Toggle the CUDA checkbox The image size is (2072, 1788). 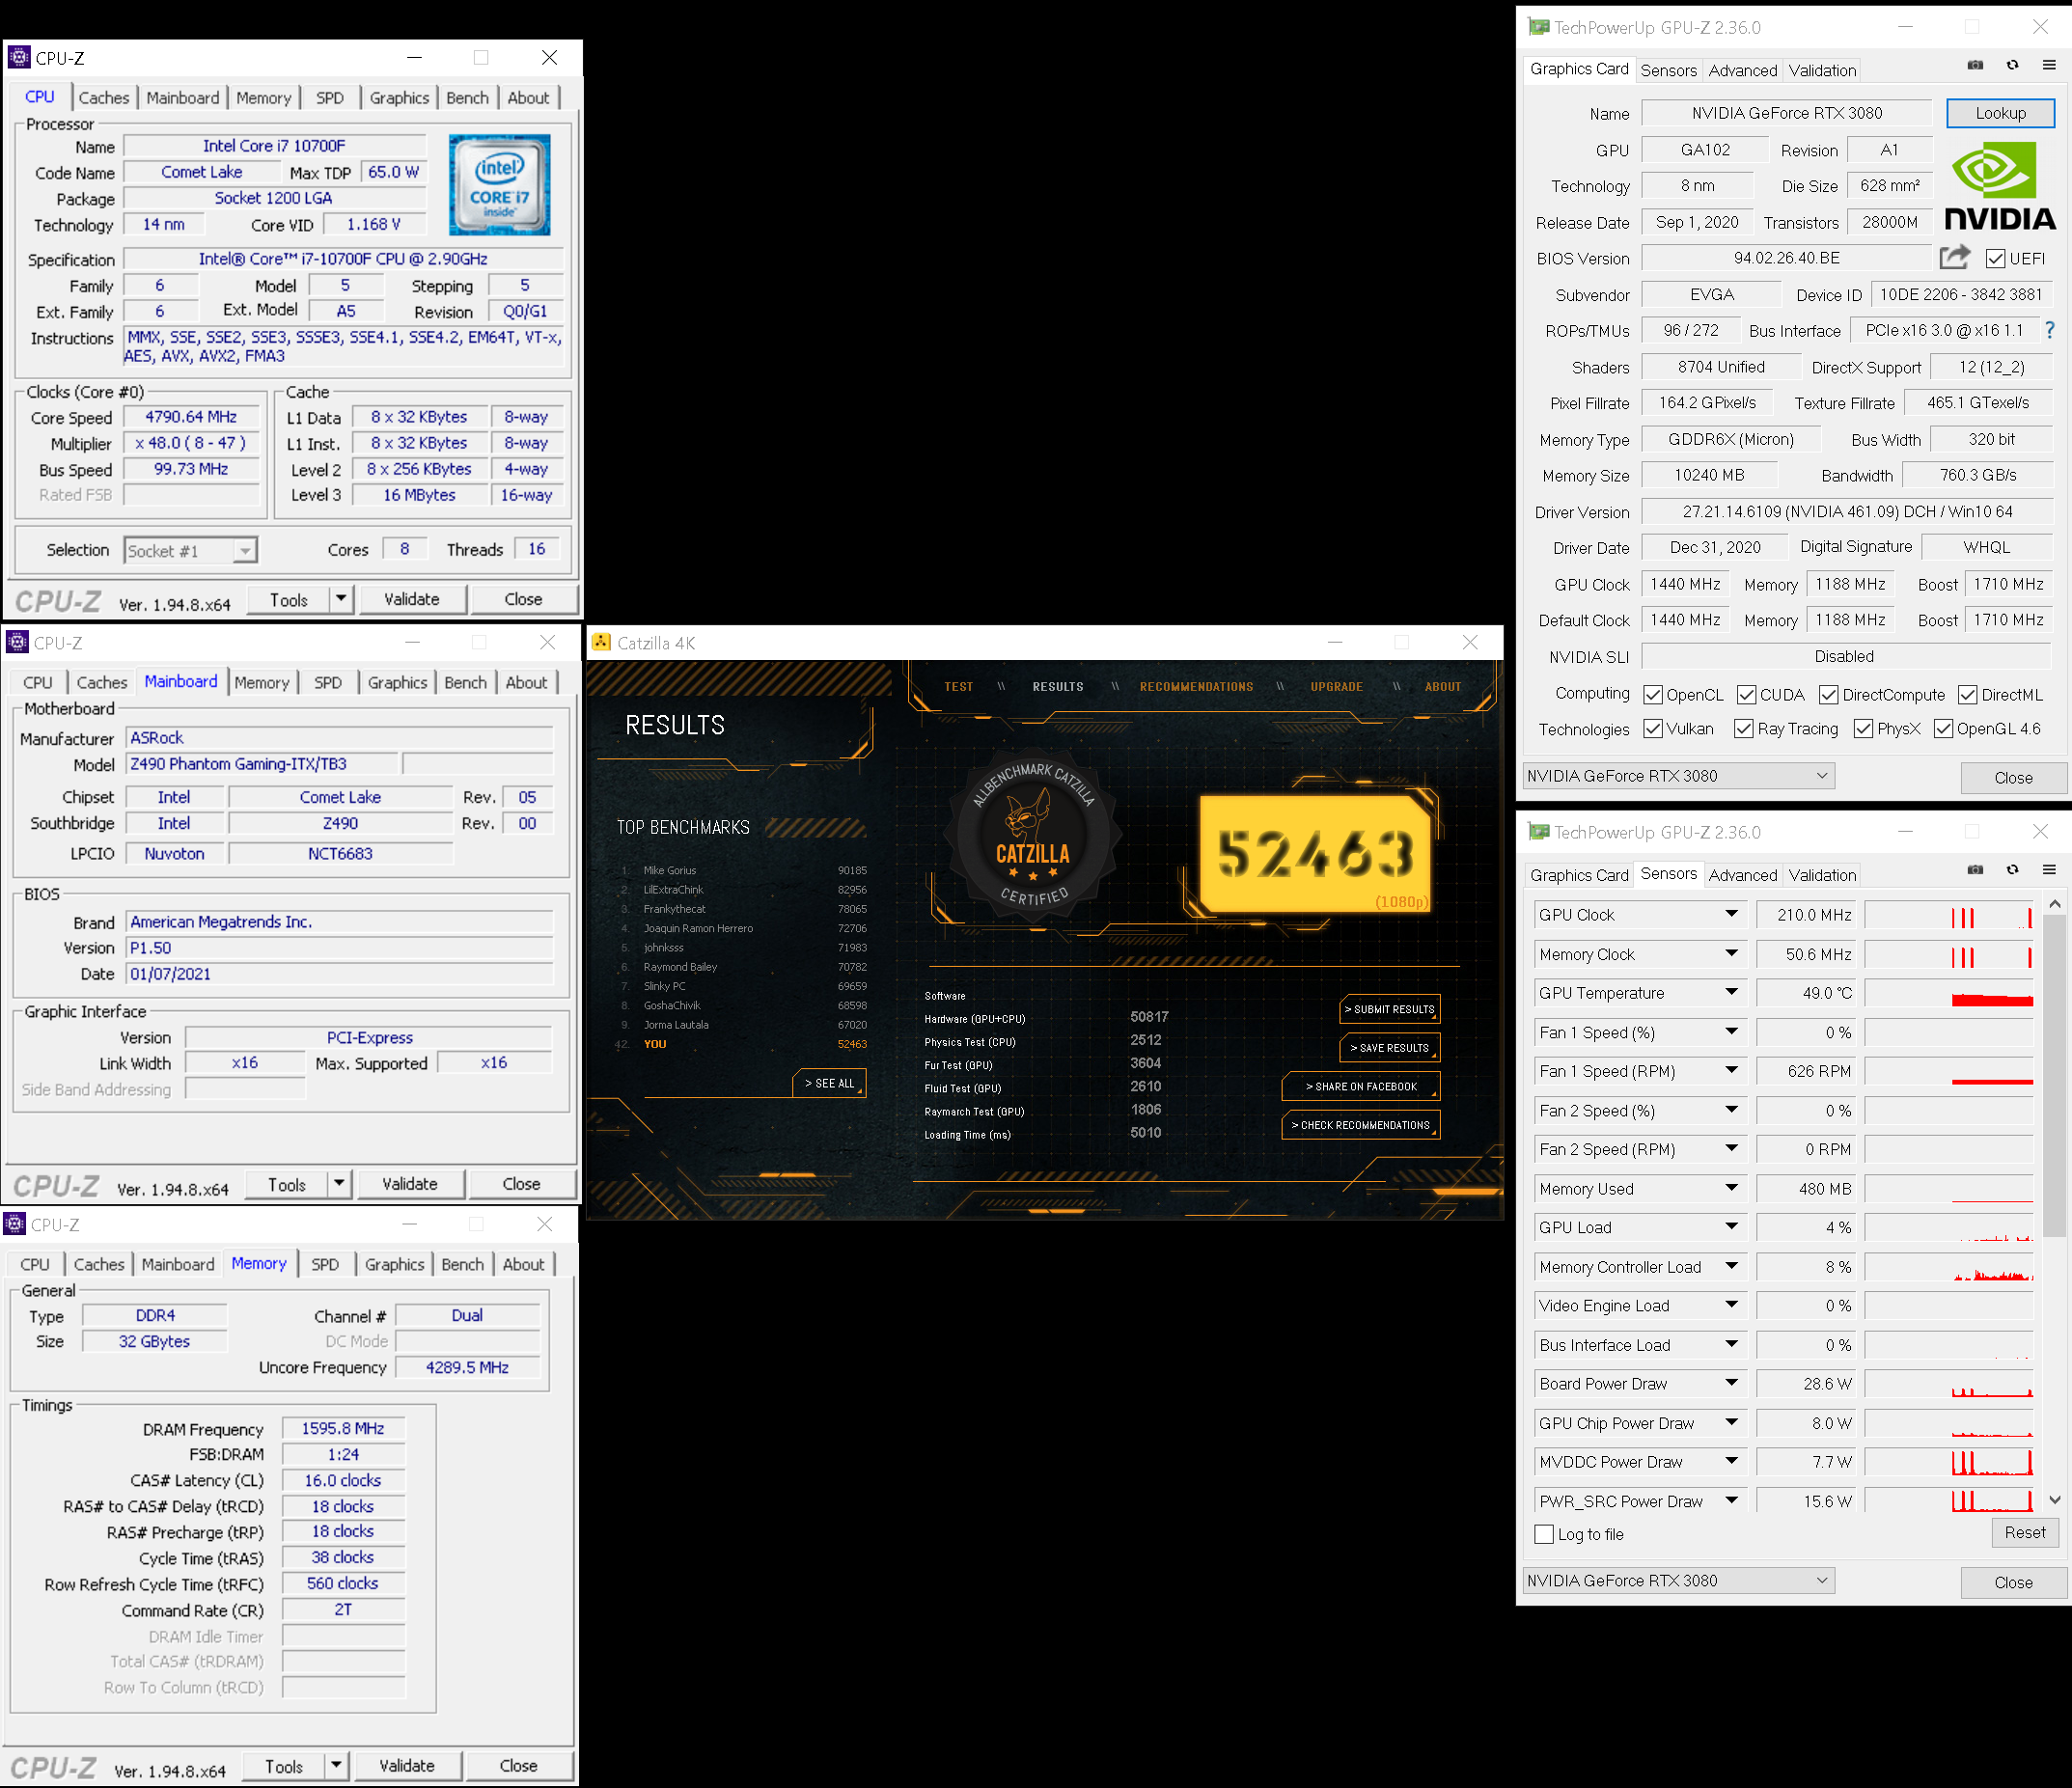point(1747,695)
